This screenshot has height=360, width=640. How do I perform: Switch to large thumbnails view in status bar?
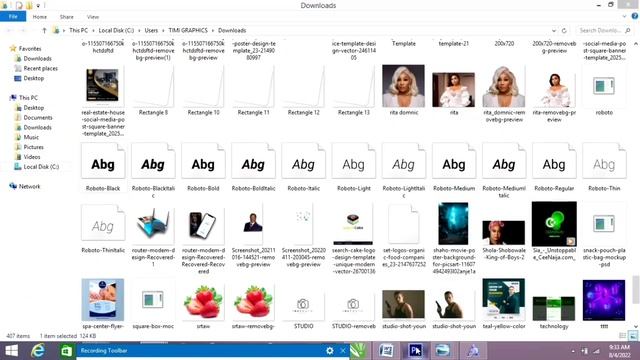(633, 336)
